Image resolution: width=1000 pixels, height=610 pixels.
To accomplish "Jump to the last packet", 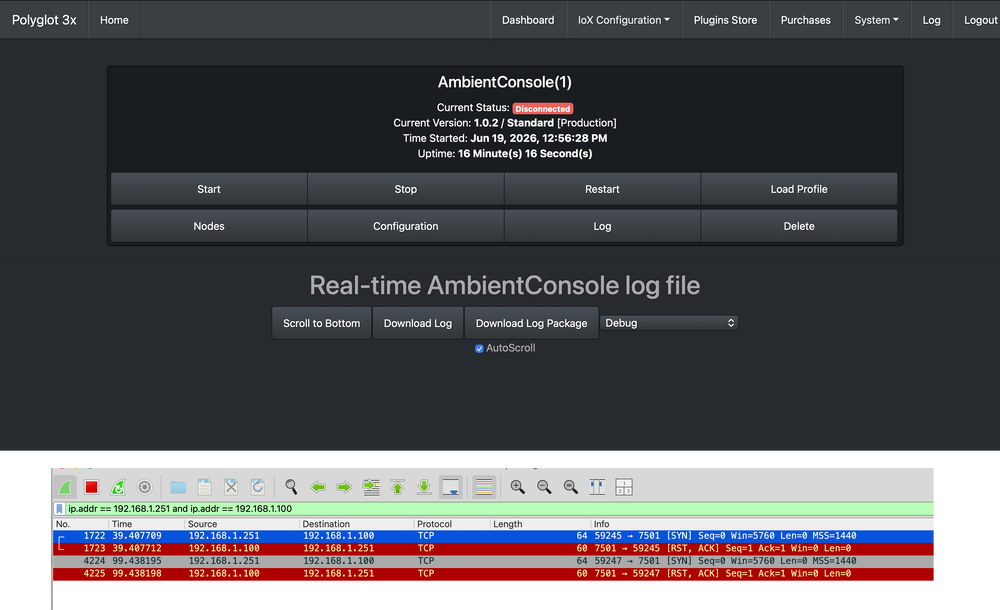I will coord(424,487).
